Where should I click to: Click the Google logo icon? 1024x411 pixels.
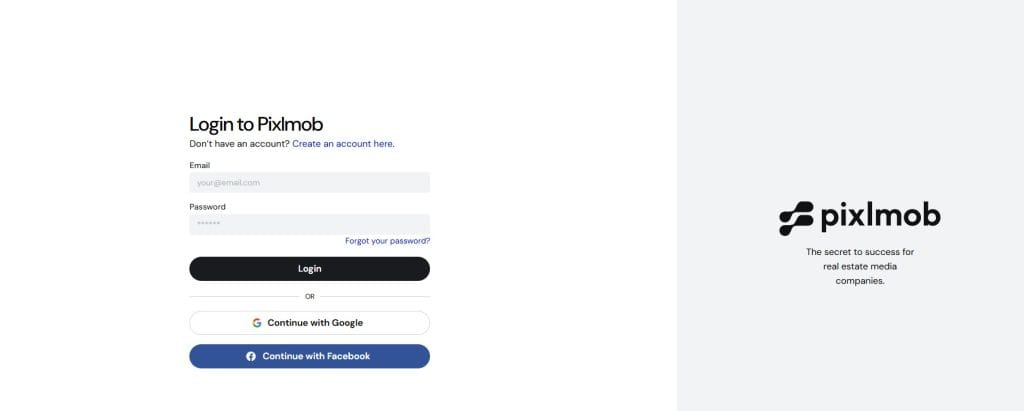point(257,323)
